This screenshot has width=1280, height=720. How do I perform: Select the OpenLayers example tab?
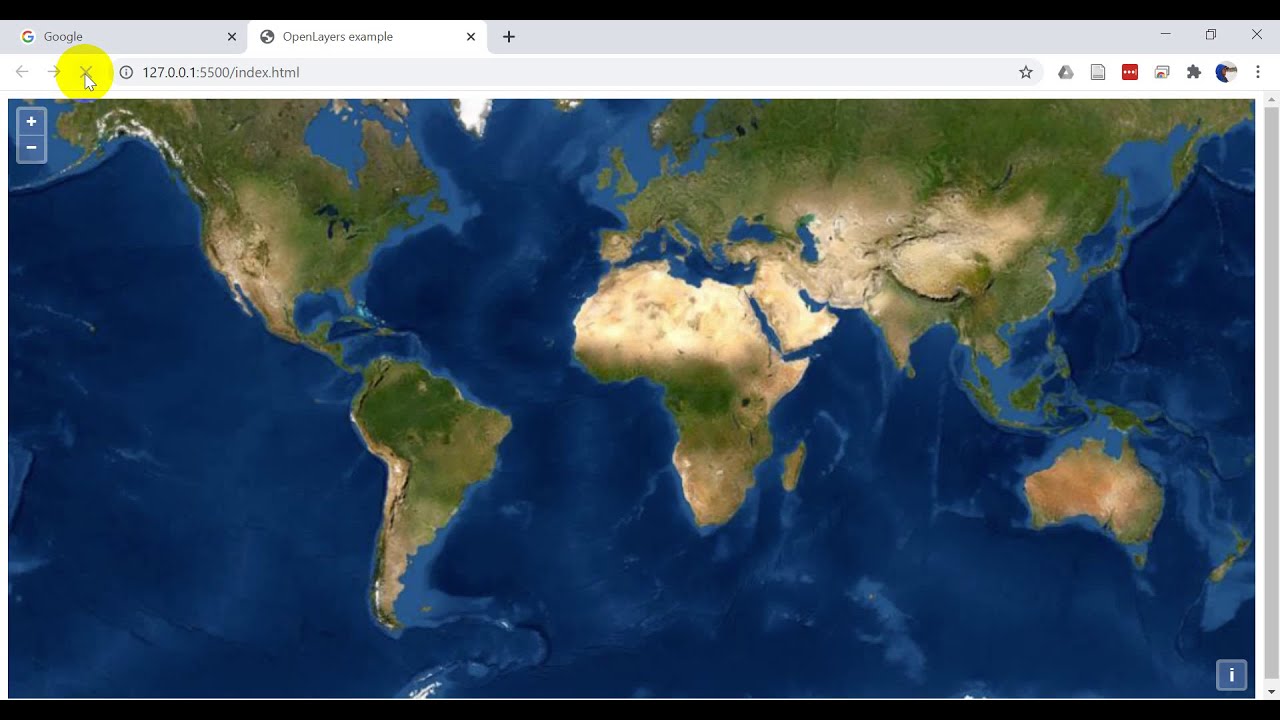point(366,36)
